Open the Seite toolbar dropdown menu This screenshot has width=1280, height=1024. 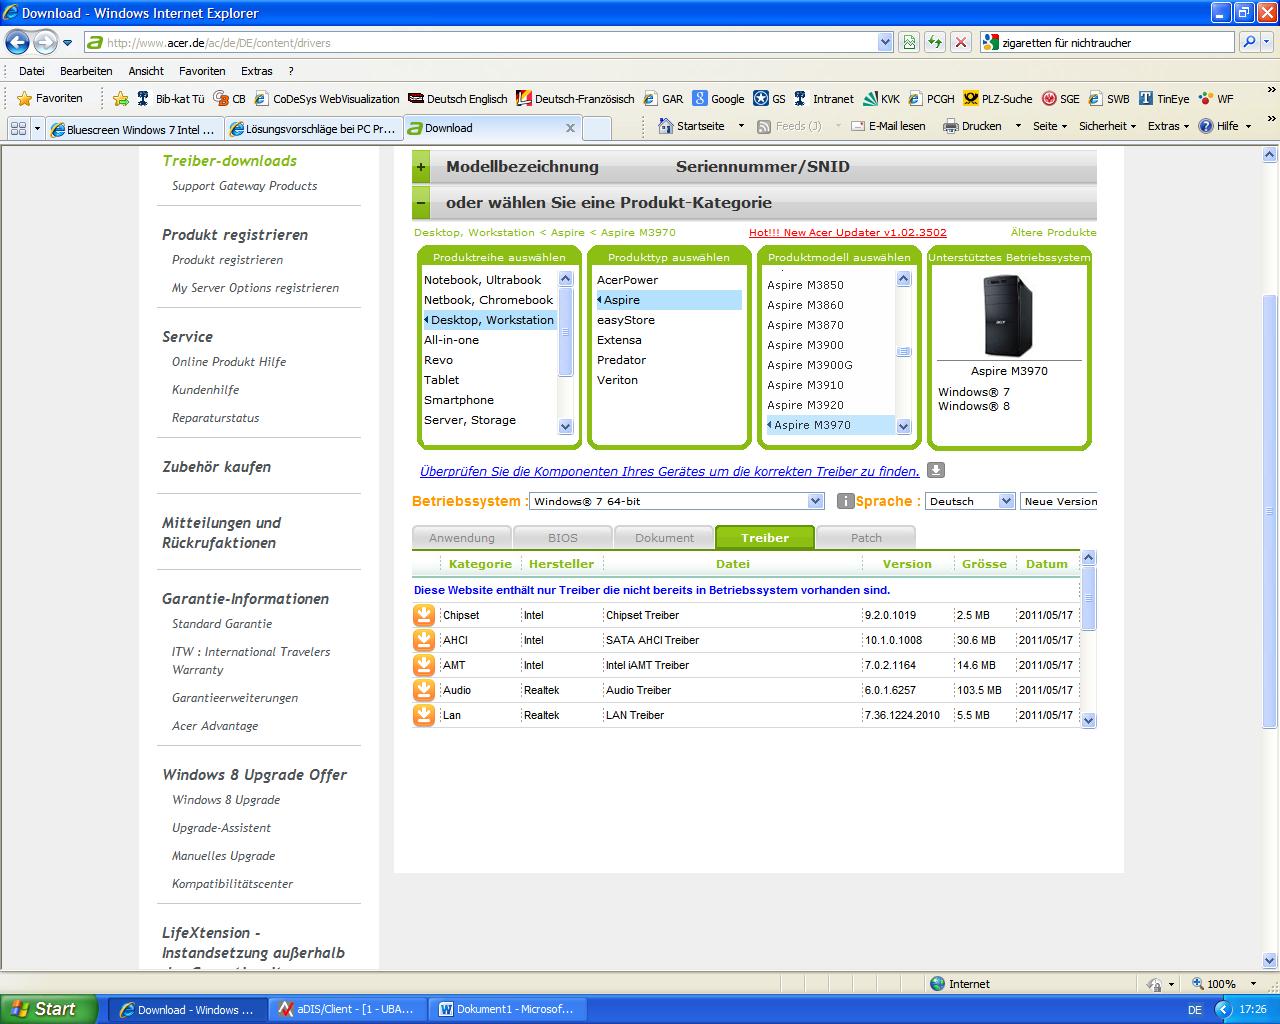point(1050,126)
